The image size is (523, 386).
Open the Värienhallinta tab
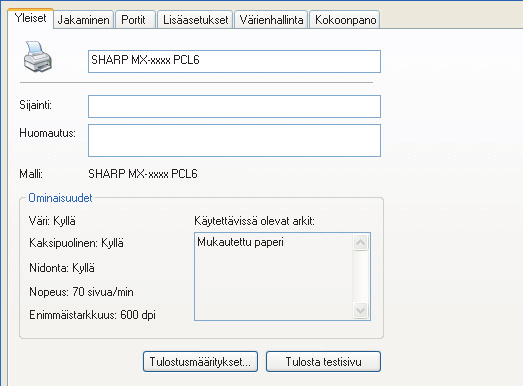click(271, 20)
